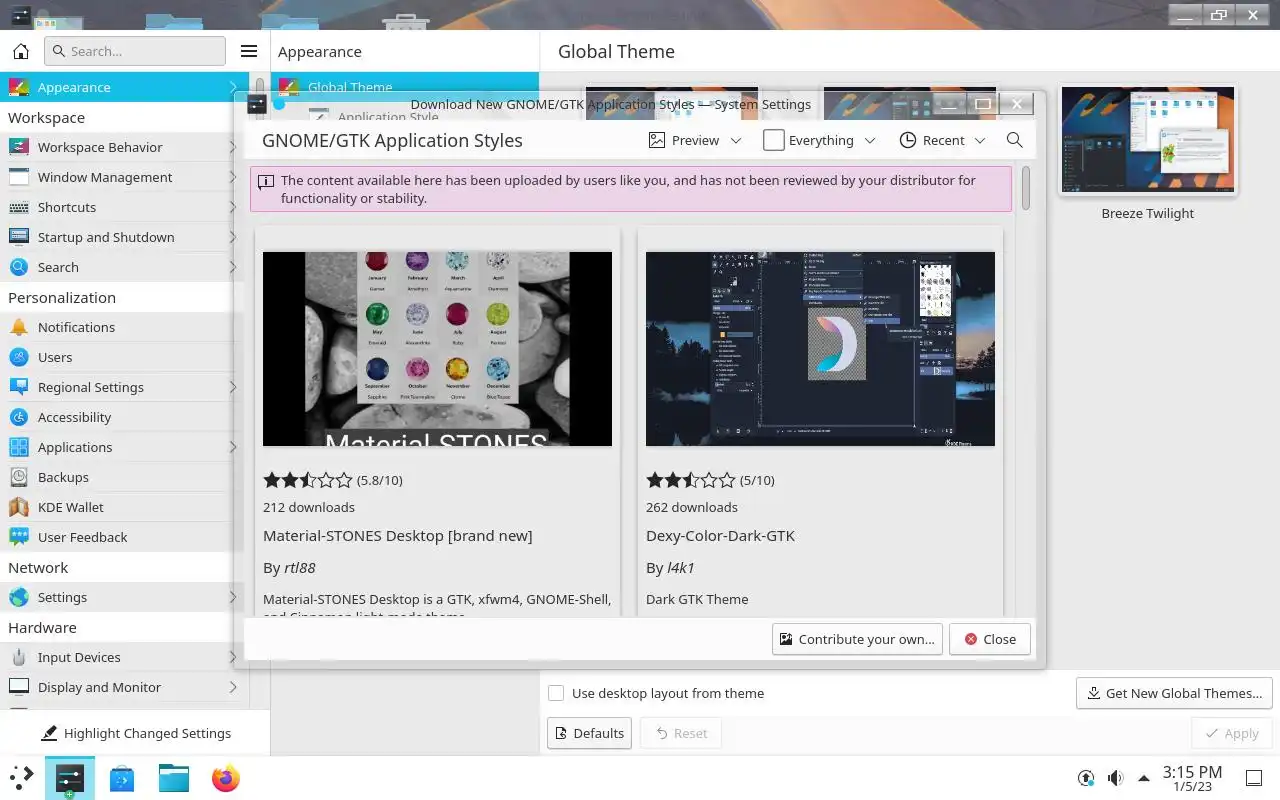1280x800 pixels.
Task: Click the 3:15 PM clock in taskbar
Action: [x=1192, y=778]
